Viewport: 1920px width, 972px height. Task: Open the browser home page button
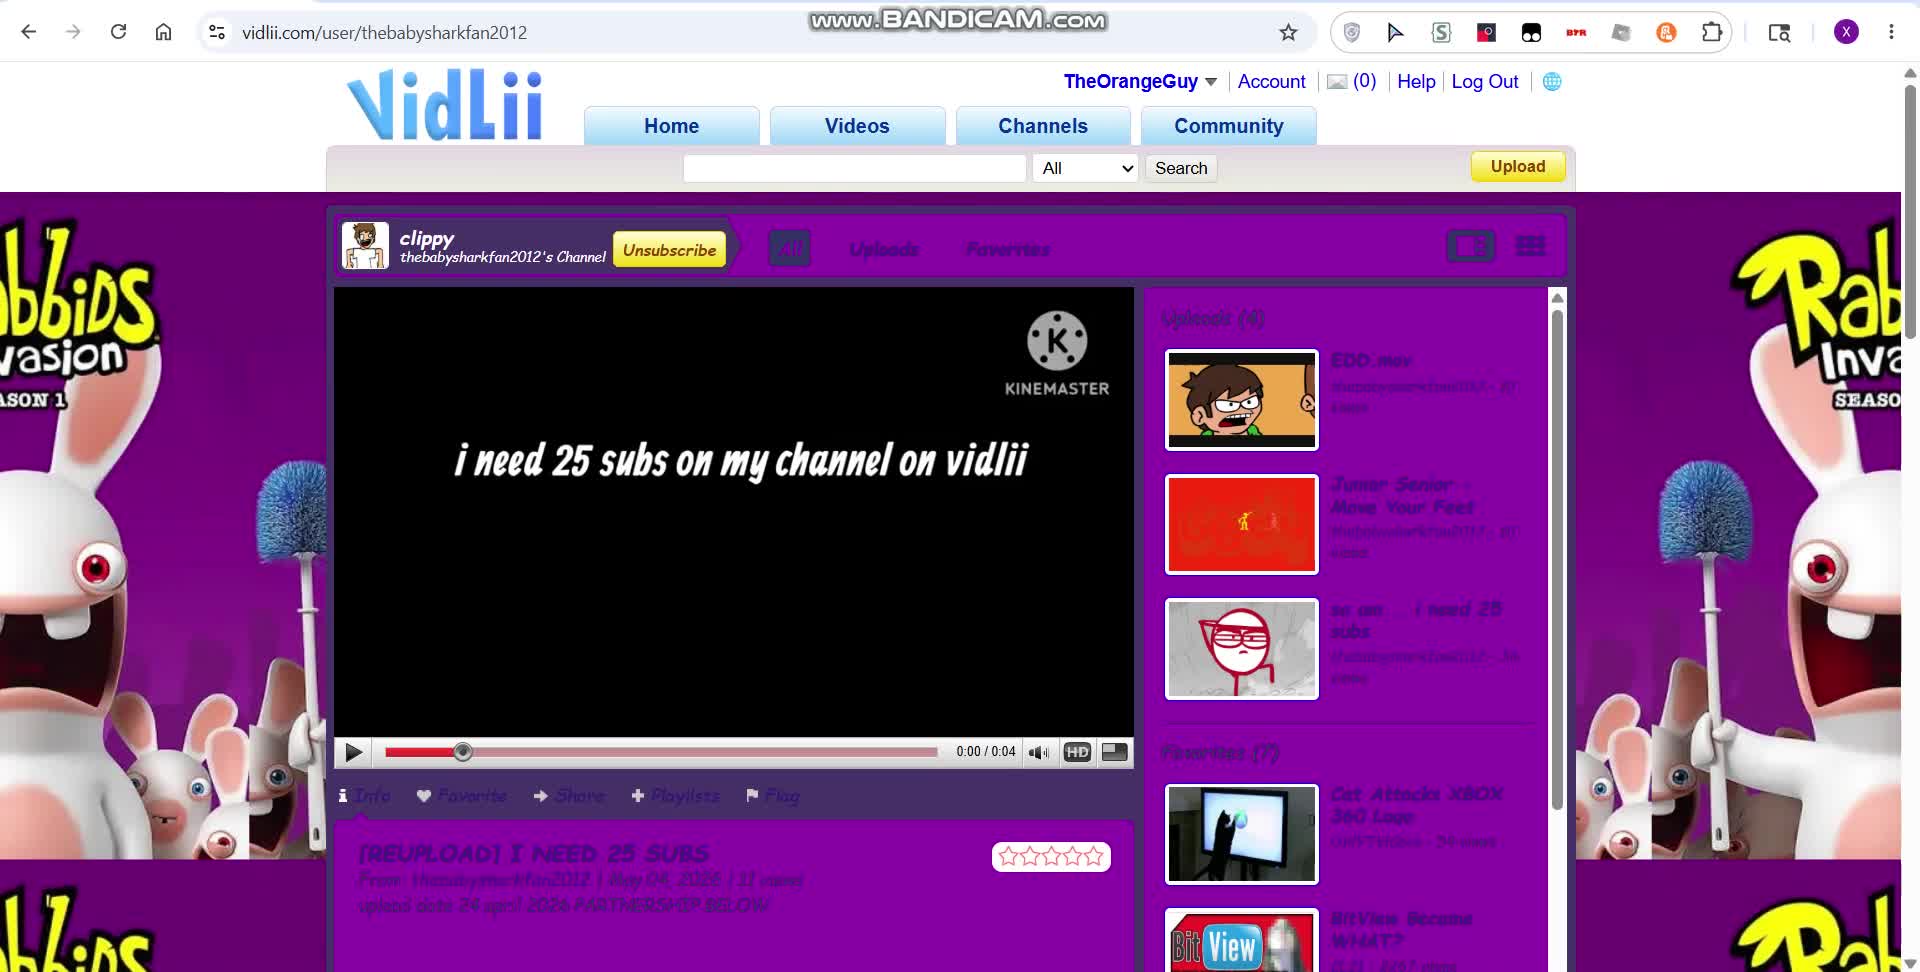coord(163,32)
